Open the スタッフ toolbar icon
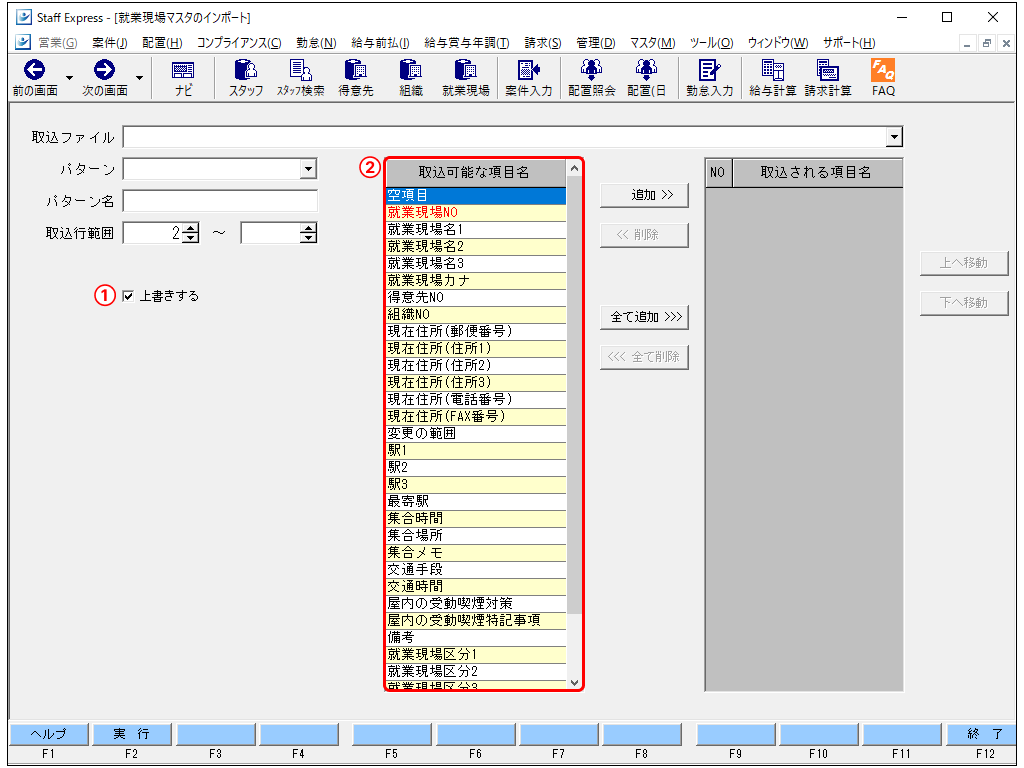Viewport: 1024px width, 768px height. click(246, 71)
